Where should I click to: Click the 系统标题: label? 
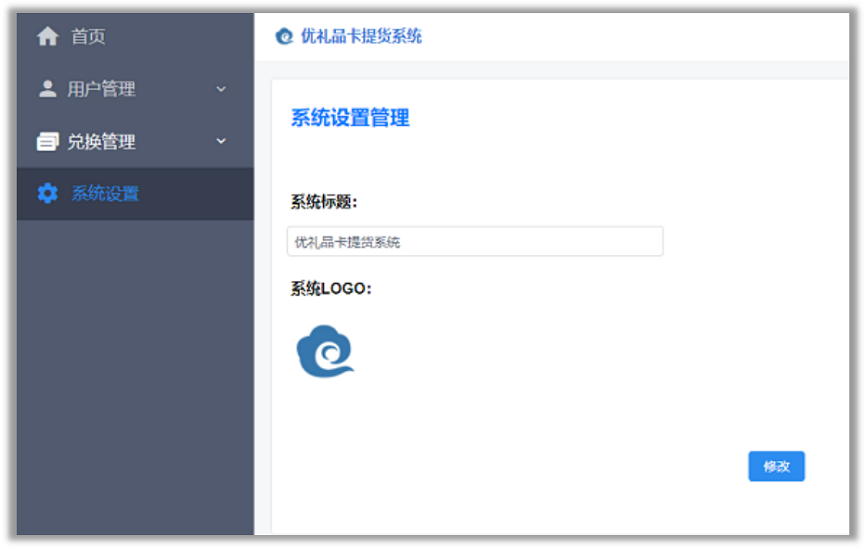point(324,202)
